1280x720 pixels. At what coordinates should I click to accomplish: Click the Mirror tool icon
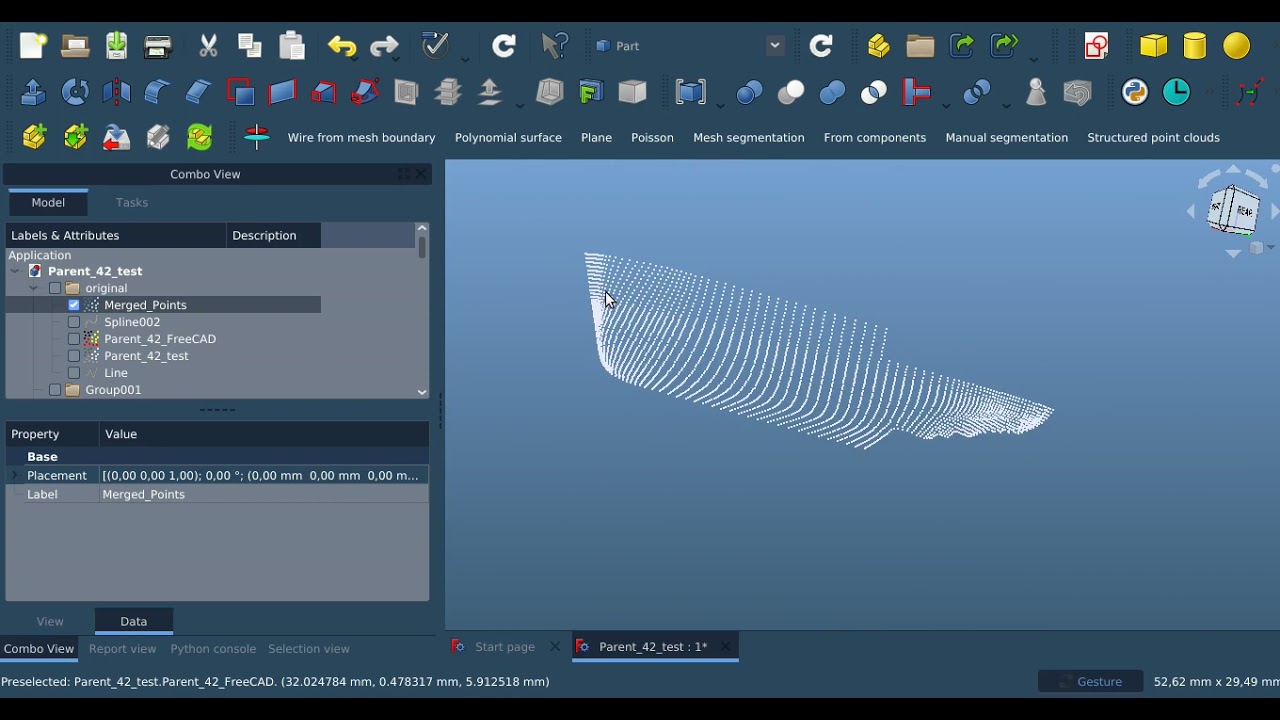116,92
